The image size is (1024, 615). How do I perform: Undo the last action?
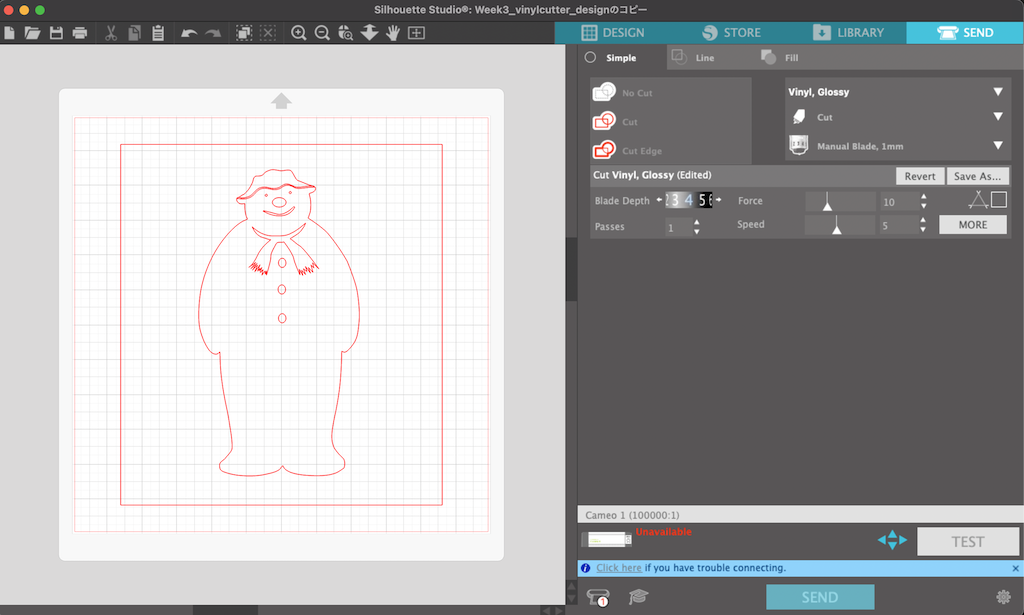click(x=189, y=33)
